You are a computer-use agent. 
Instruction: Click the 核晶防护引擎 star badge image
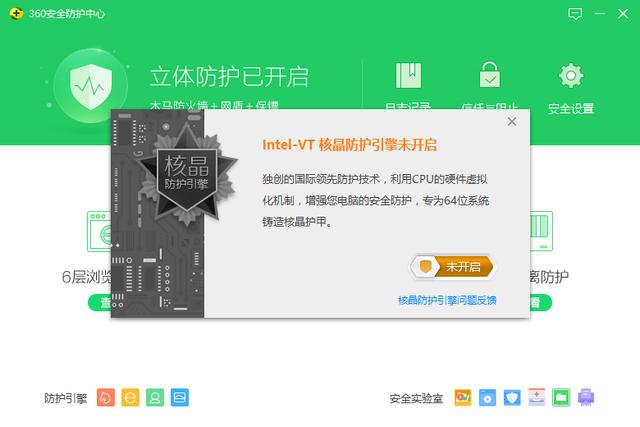click(188, 173)
